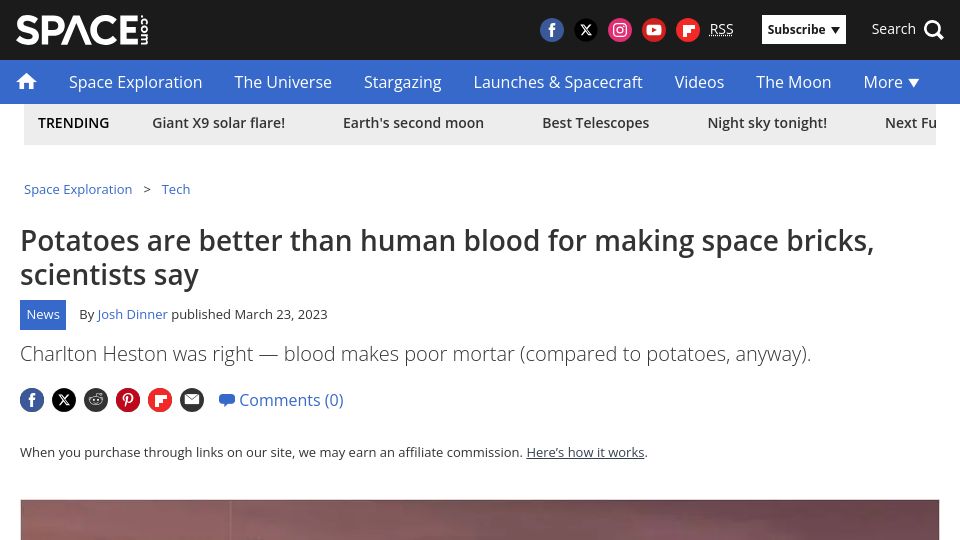Click the article hero image

[x=479, y=520]
